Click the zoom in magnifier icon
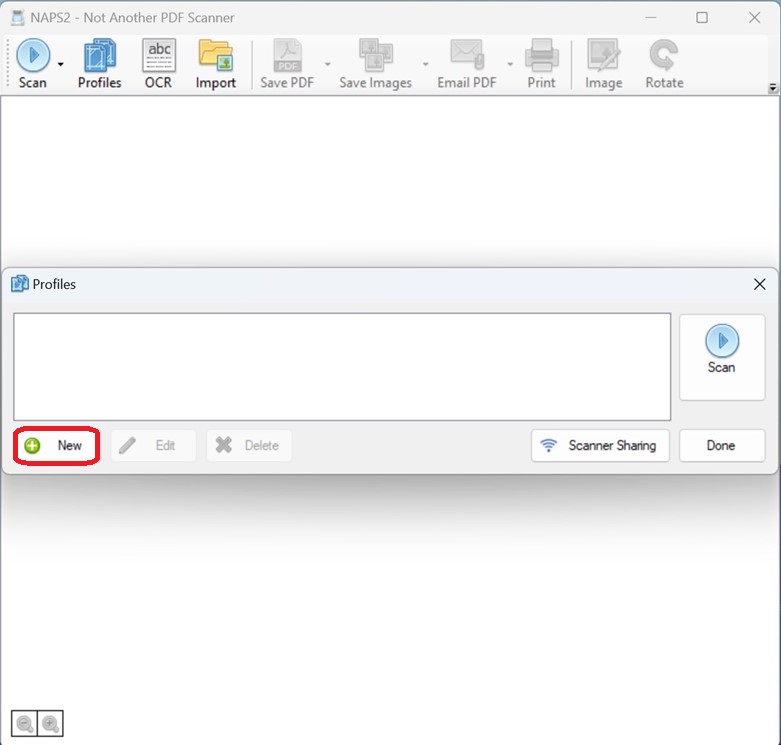Viewport: 781px width, 745px height. pos(50,723)
